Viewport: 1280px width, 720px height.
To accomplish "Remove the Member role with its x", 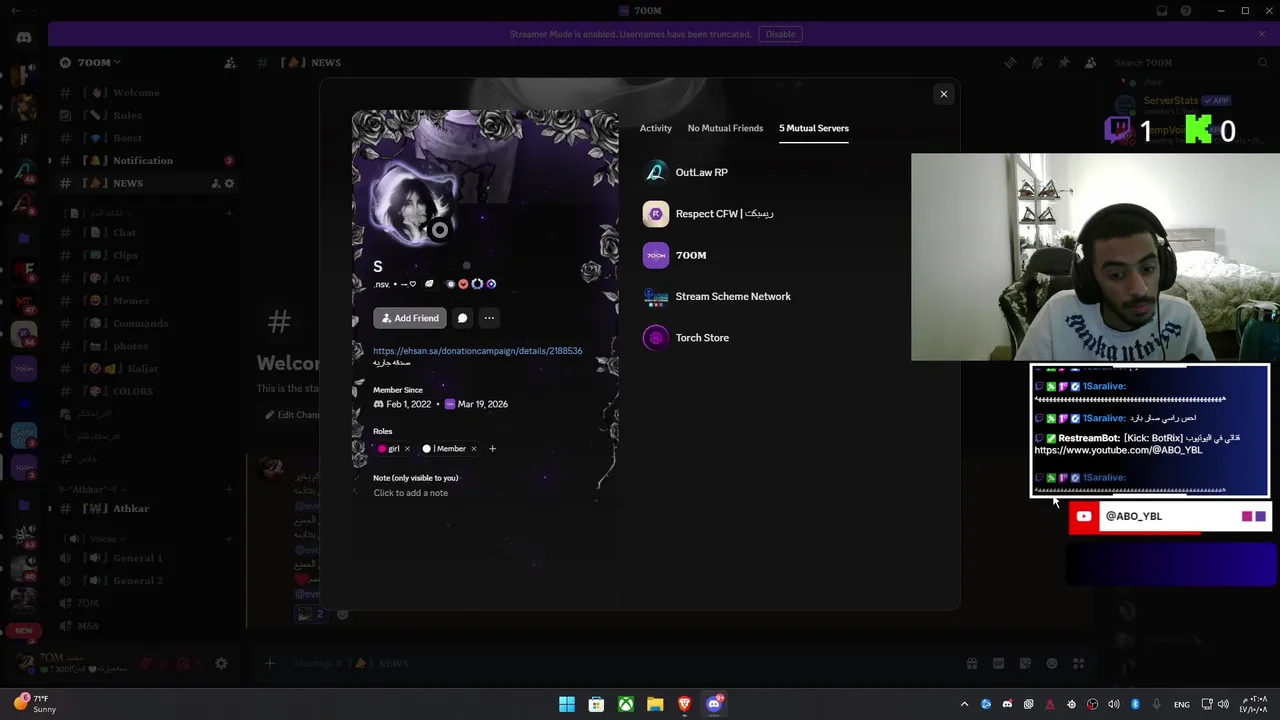I will coord(474,449).
